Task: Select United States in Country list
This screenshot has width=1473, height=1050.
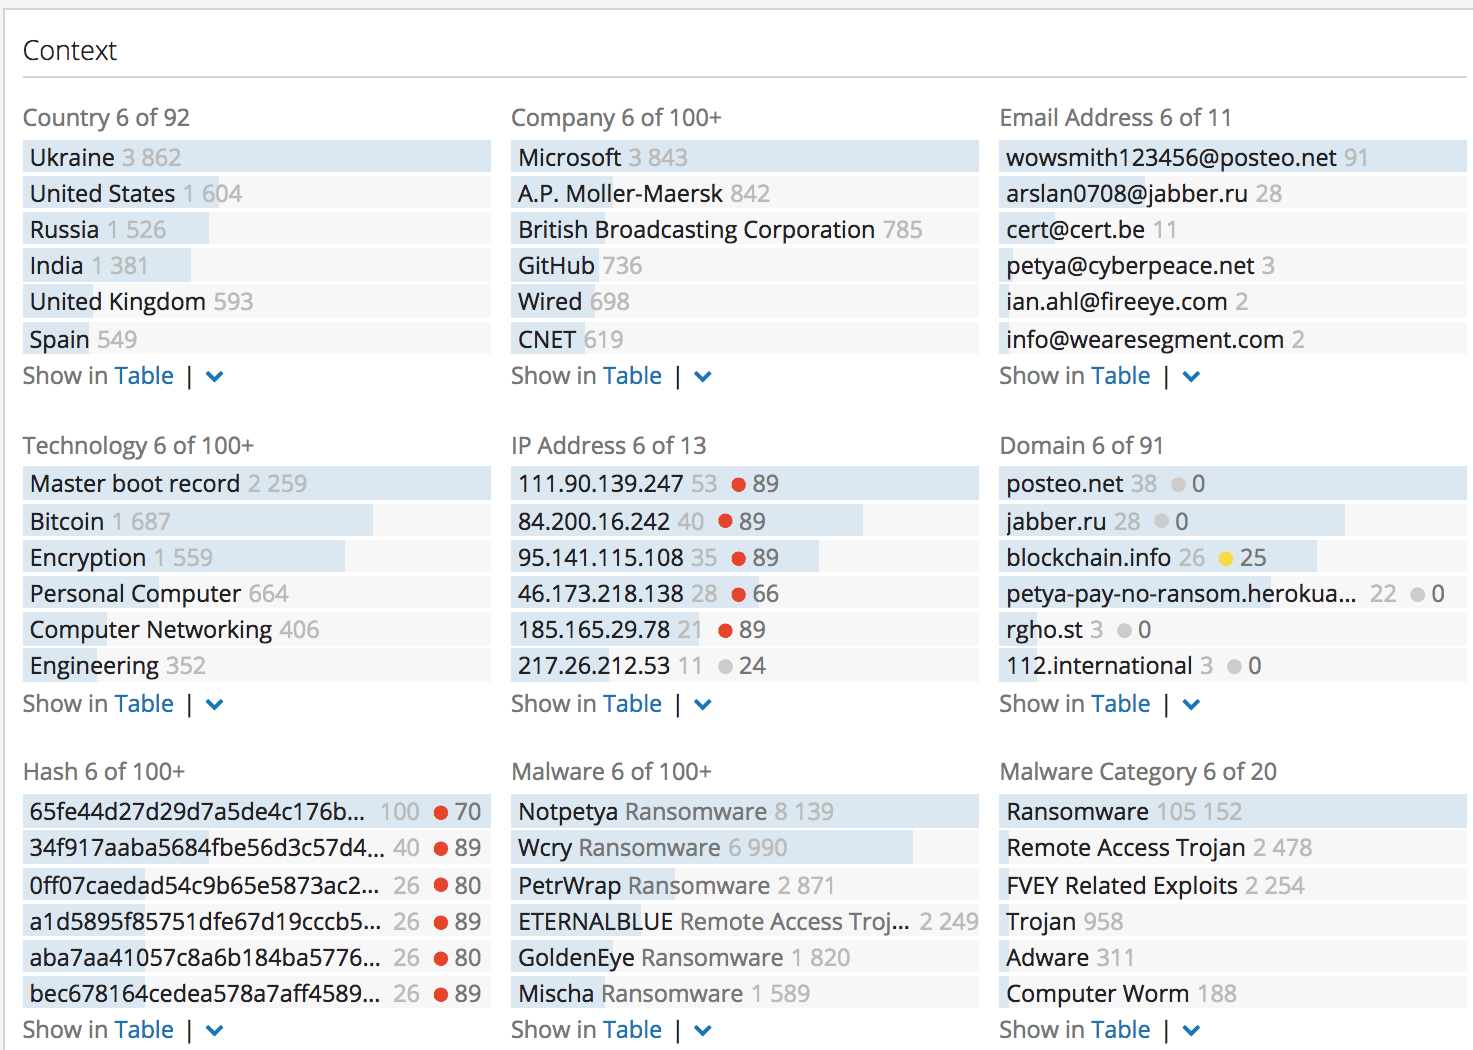Action: click(257, 193)
